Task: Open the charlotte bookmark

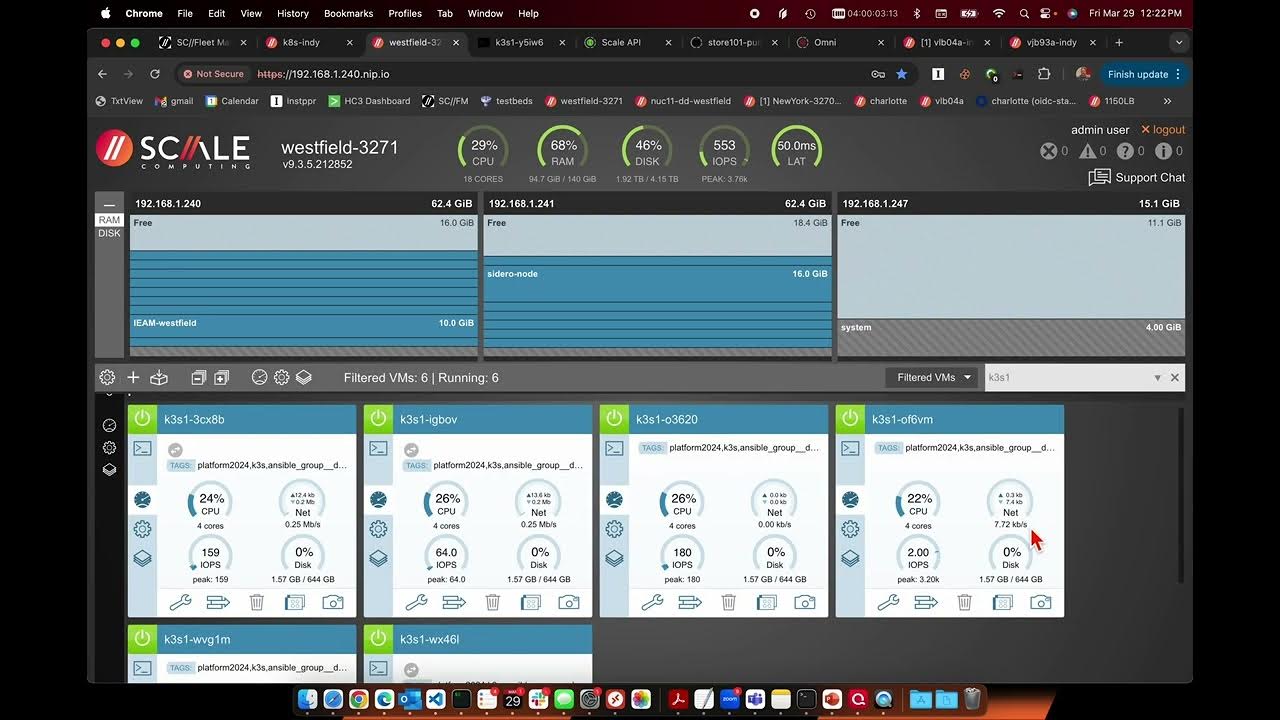Action: [x=880, y=101]
